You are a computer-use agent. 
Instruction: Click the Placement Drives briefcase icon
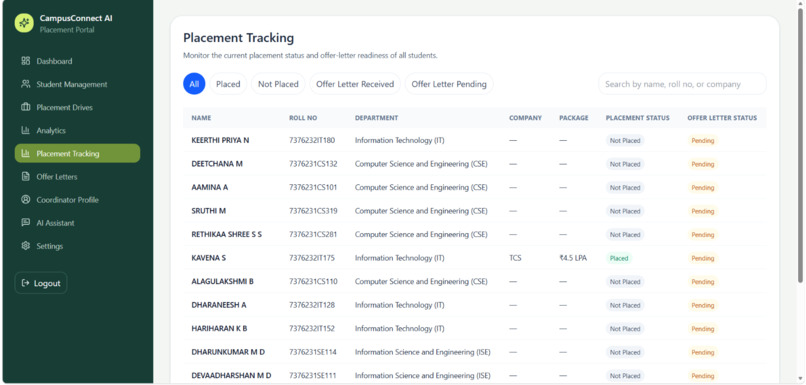26,107
